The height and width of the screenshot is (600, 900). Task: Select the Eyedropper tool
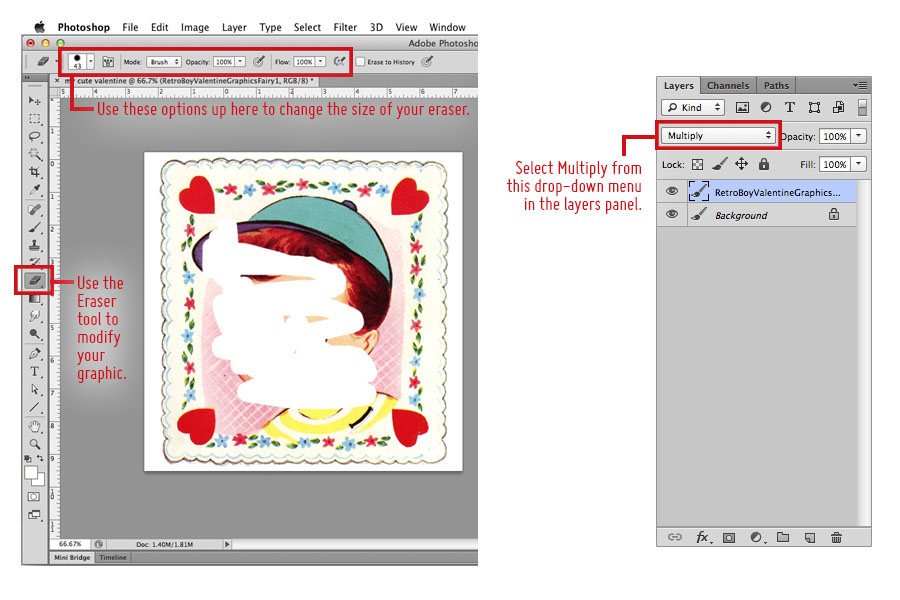tap(34, 189)
